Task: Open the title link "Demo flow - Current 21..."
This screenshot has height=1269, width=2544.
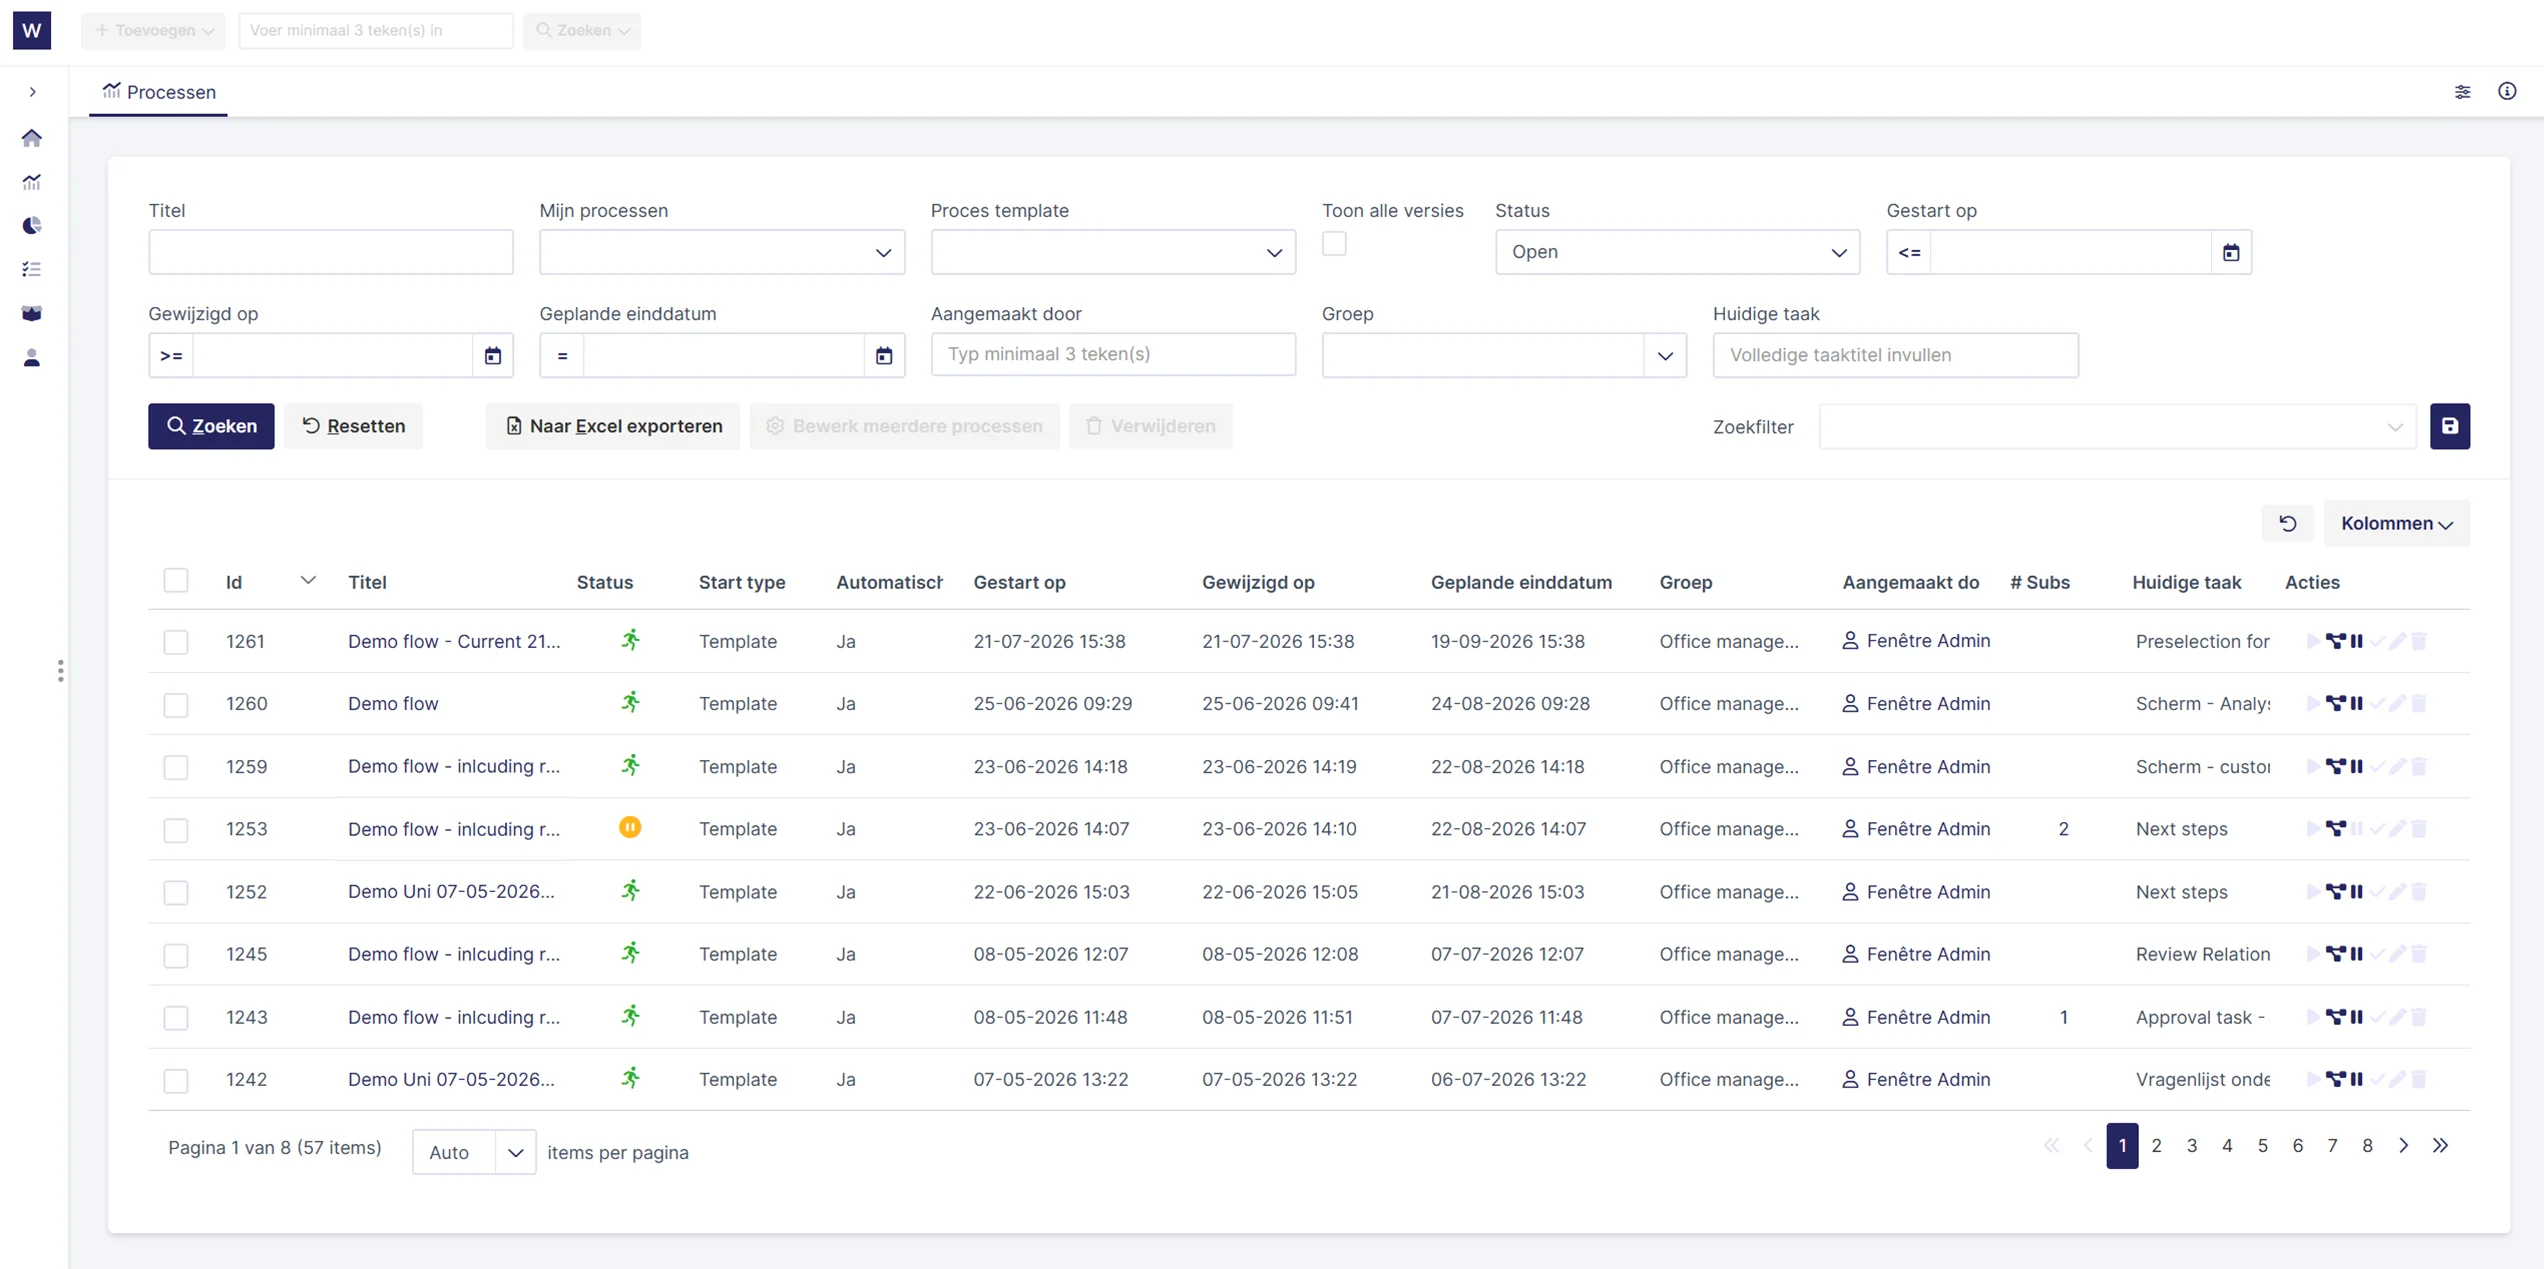Action: (454, 641)
